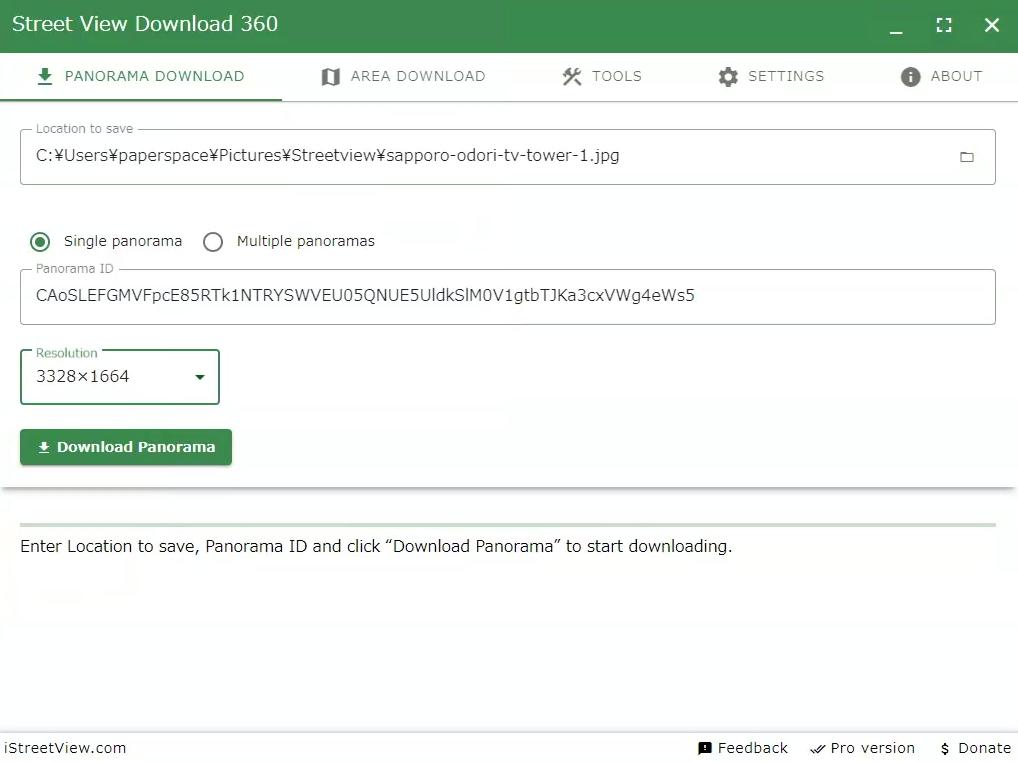Open the Tools tab
This screenshot has height=762, width=1018.
click(x=602, y=77)
